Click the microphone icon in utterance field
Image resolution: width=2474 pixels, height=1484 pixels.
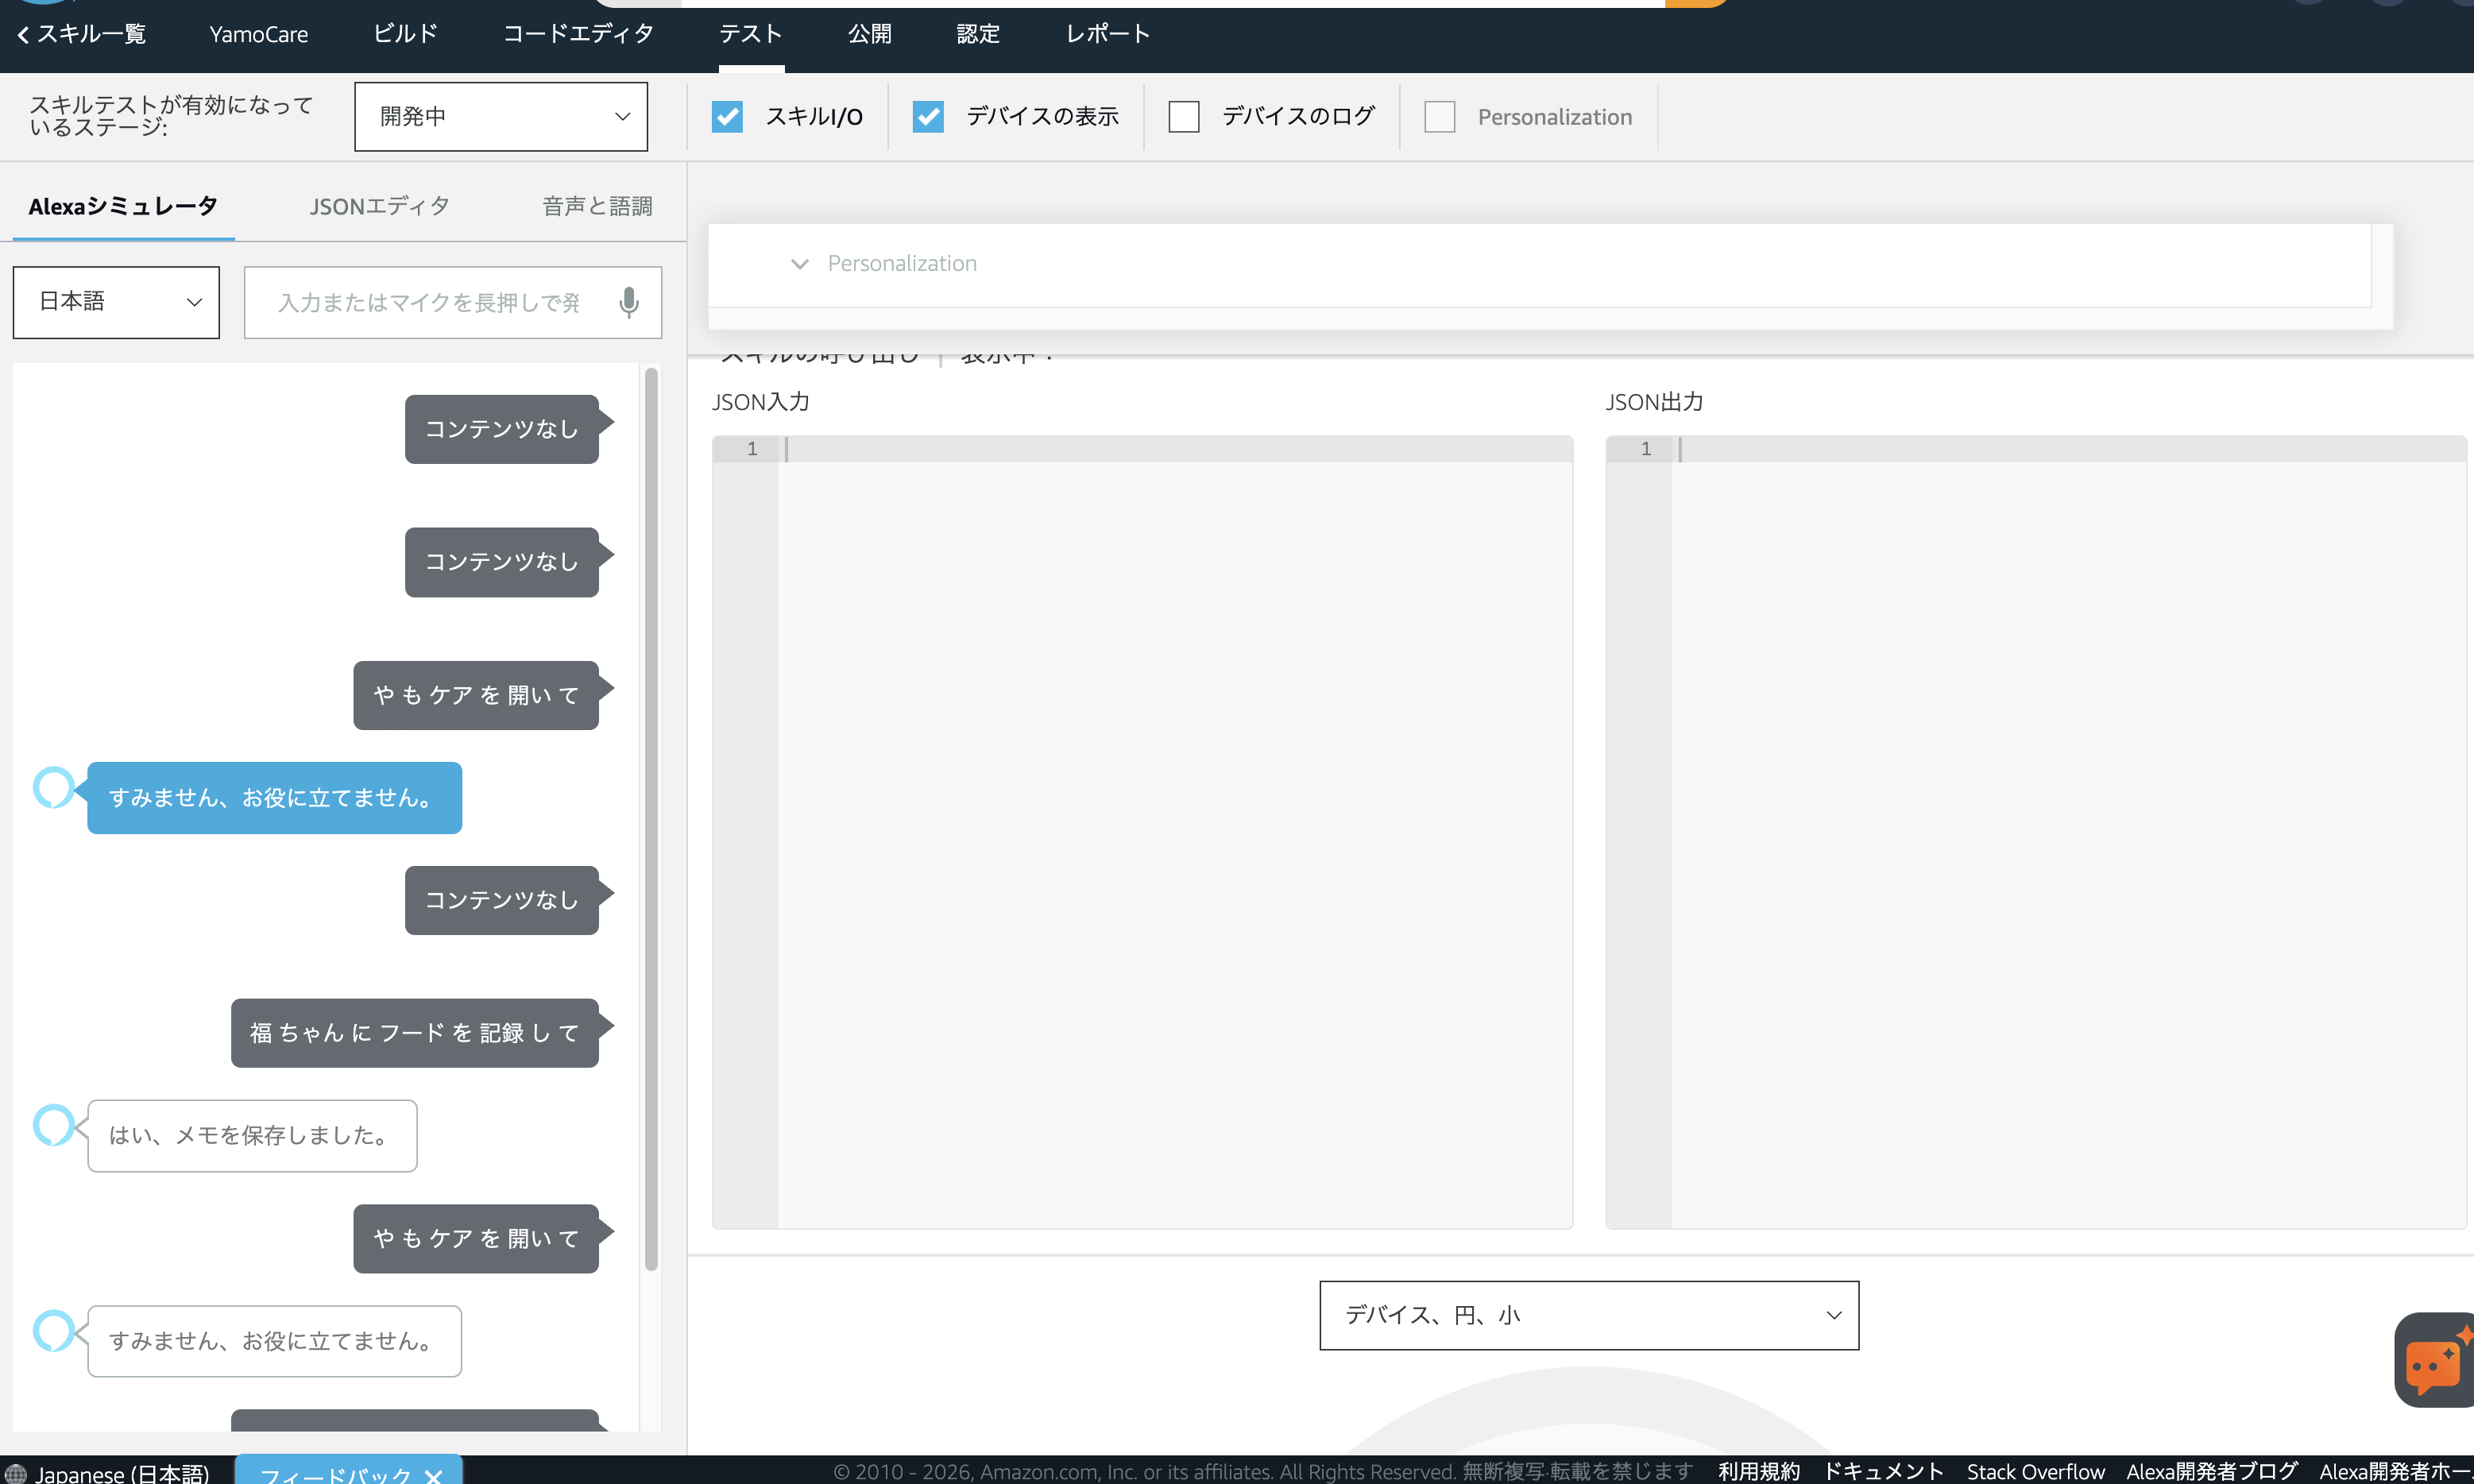click(x=628, y=302)
